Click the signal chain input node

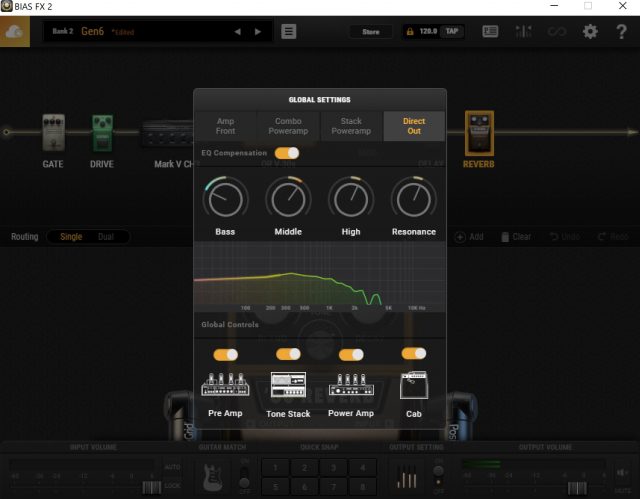(6, 132)
